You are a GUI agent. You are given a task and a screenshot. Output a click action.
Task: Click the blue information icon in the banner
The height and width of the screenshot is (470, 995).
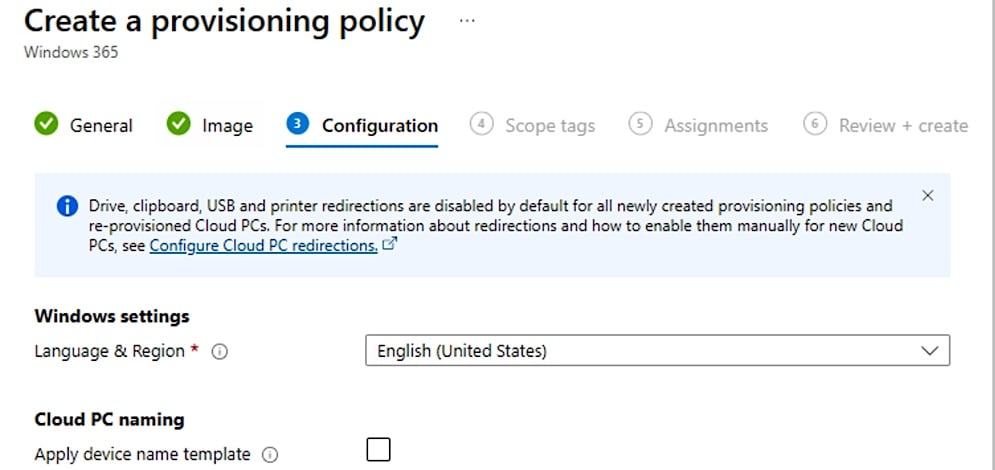[66, 207]
